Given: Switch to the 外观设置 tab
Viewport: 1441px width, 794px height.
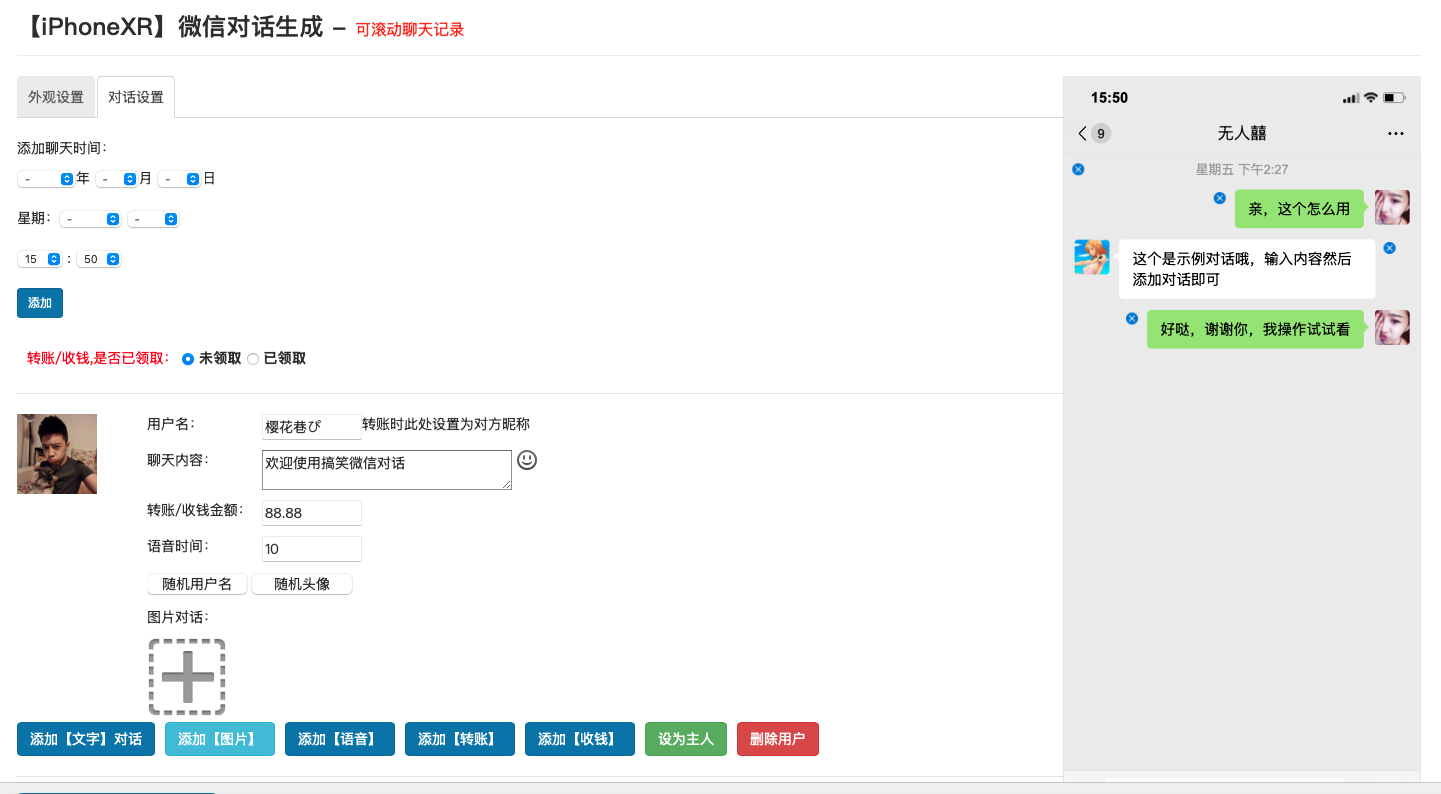Looking at the screenshot, I should tap(56, 97).
